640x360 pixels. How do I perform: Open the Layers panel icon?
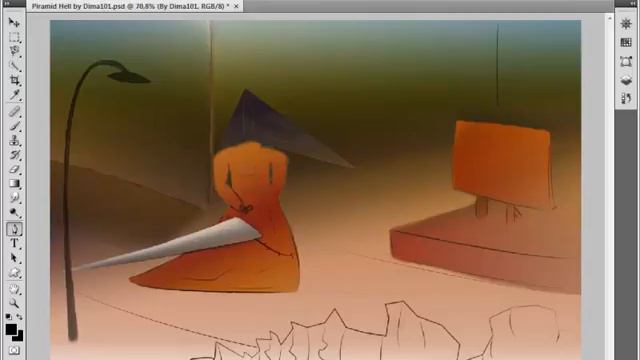tap(626, 80)
